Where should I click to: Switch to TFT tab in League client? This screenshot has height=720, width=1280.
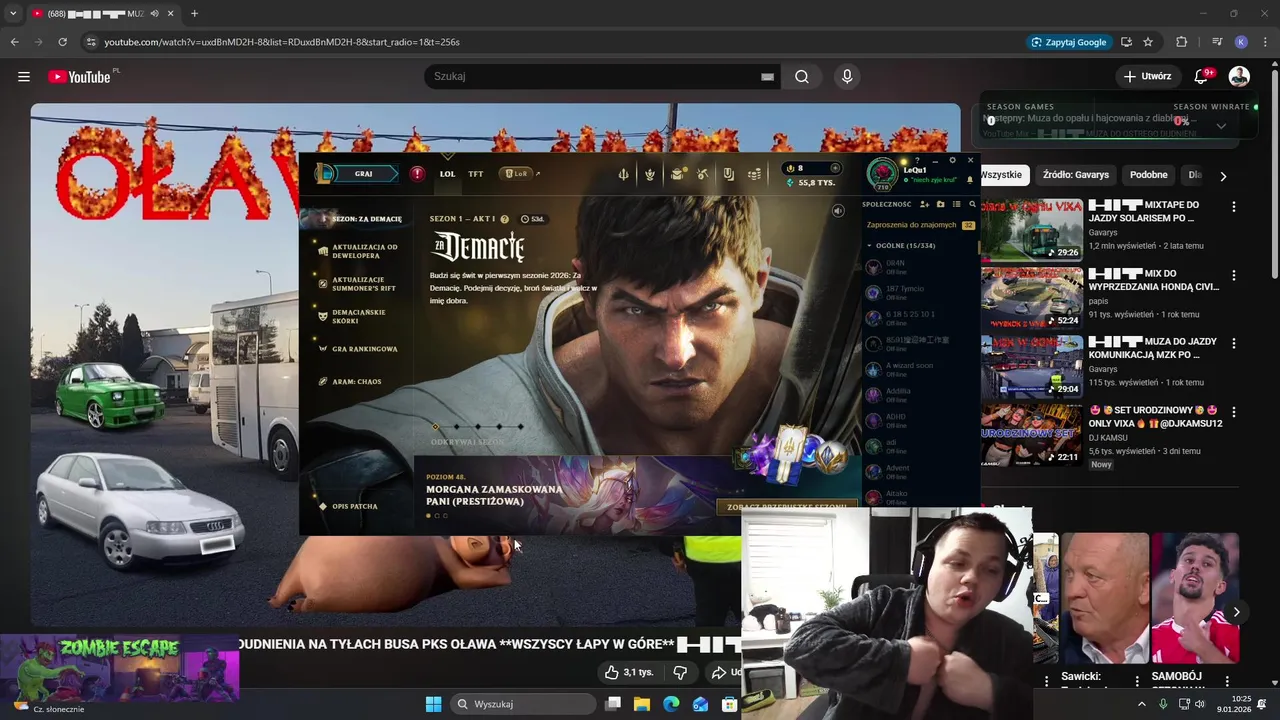(476, 174)
